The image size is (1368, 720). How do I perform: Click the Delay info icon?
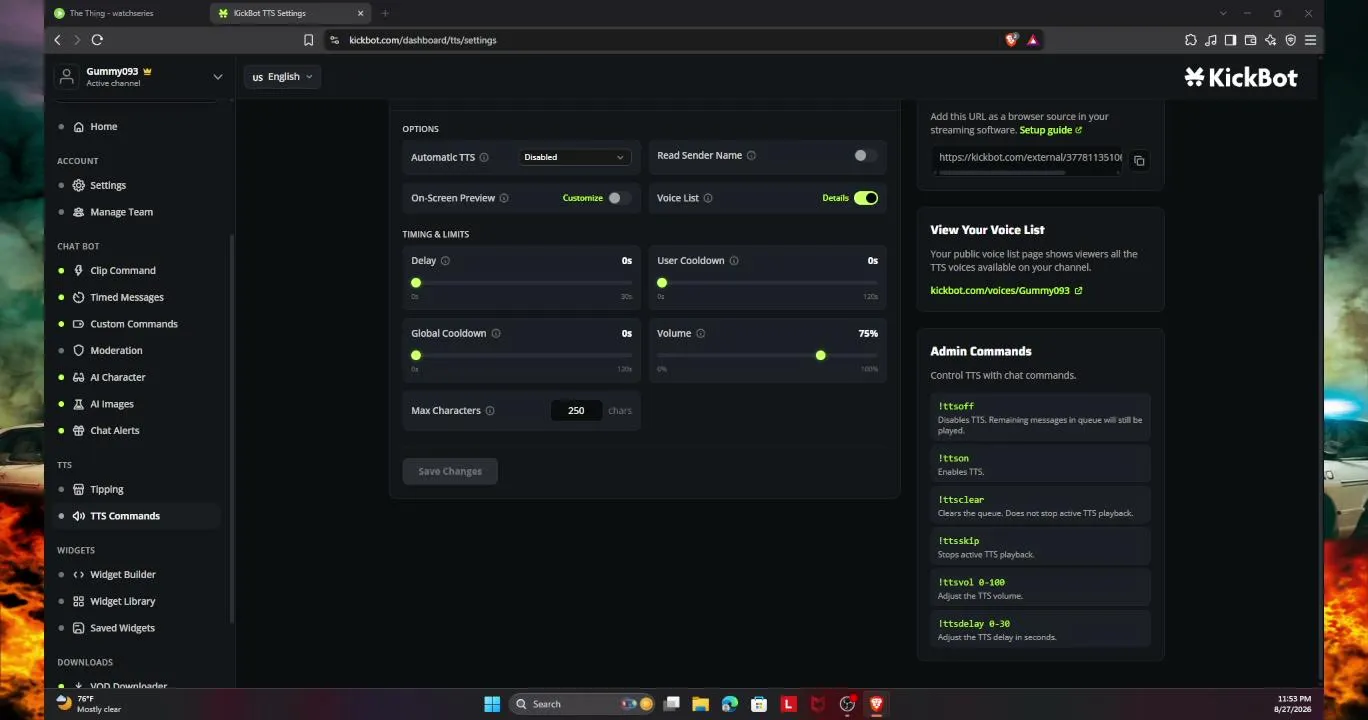445,261
